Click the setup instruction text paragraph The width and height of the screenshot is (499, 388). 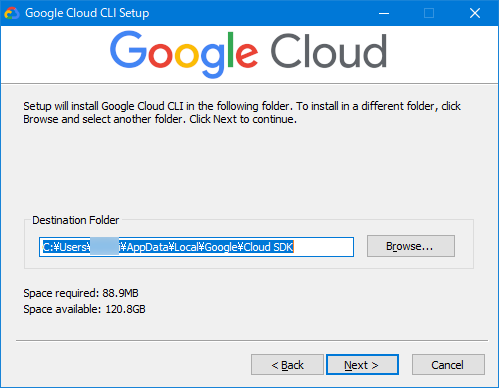point(242,113)
